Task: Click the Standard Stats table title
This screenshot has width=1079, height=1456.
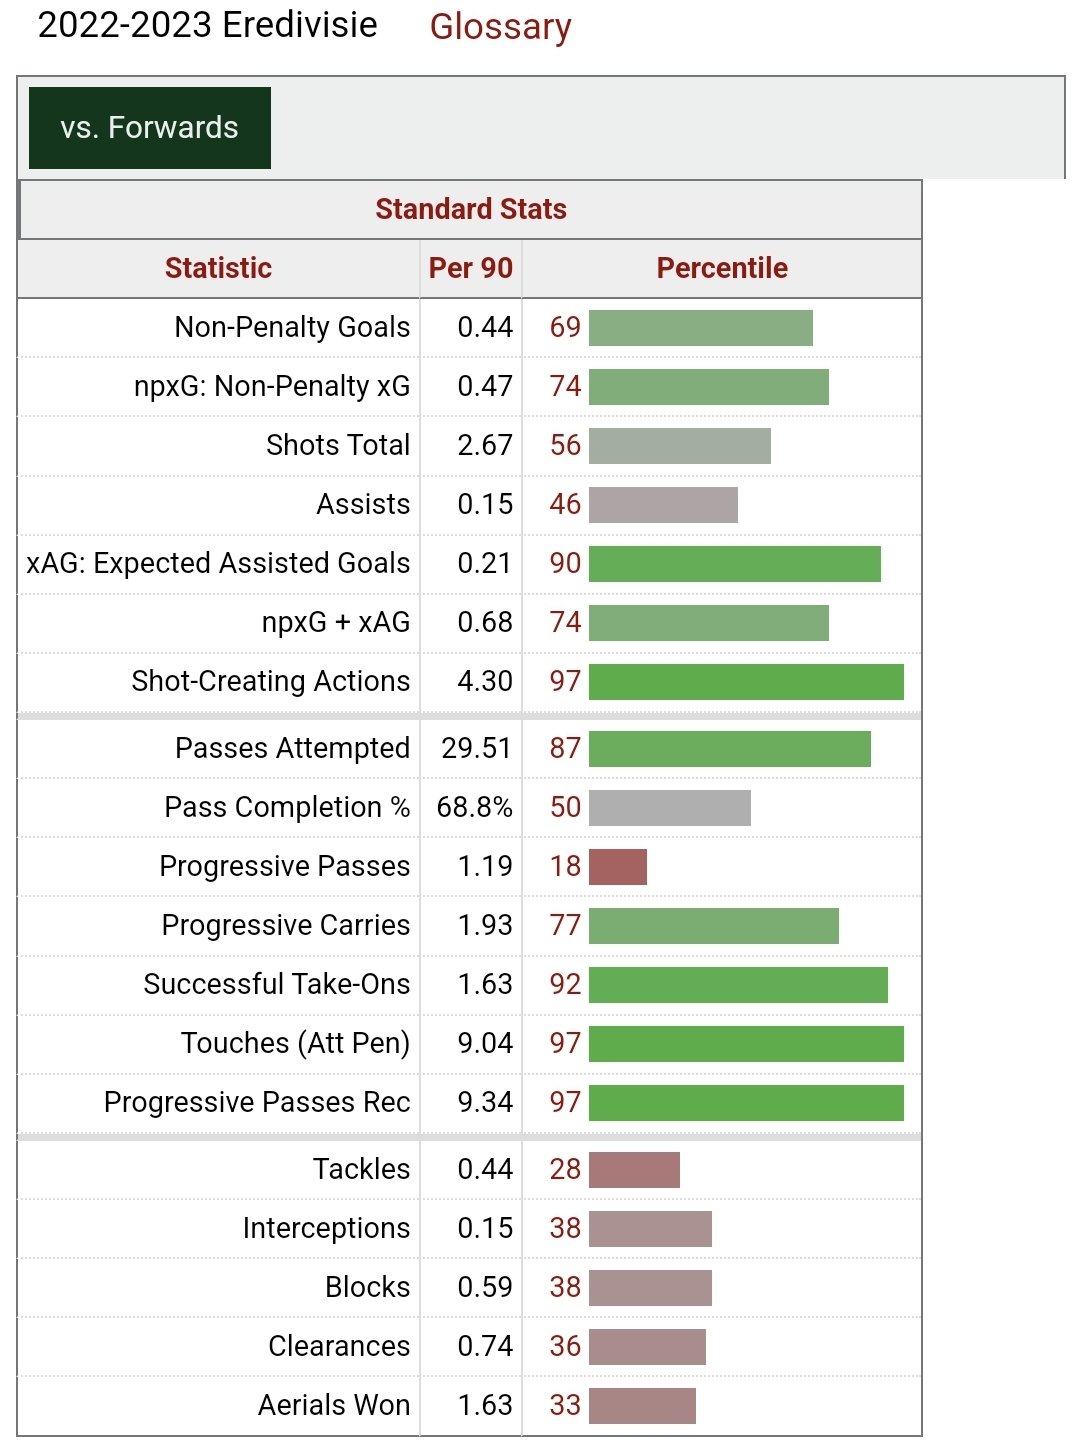Action: click(470, 209)
